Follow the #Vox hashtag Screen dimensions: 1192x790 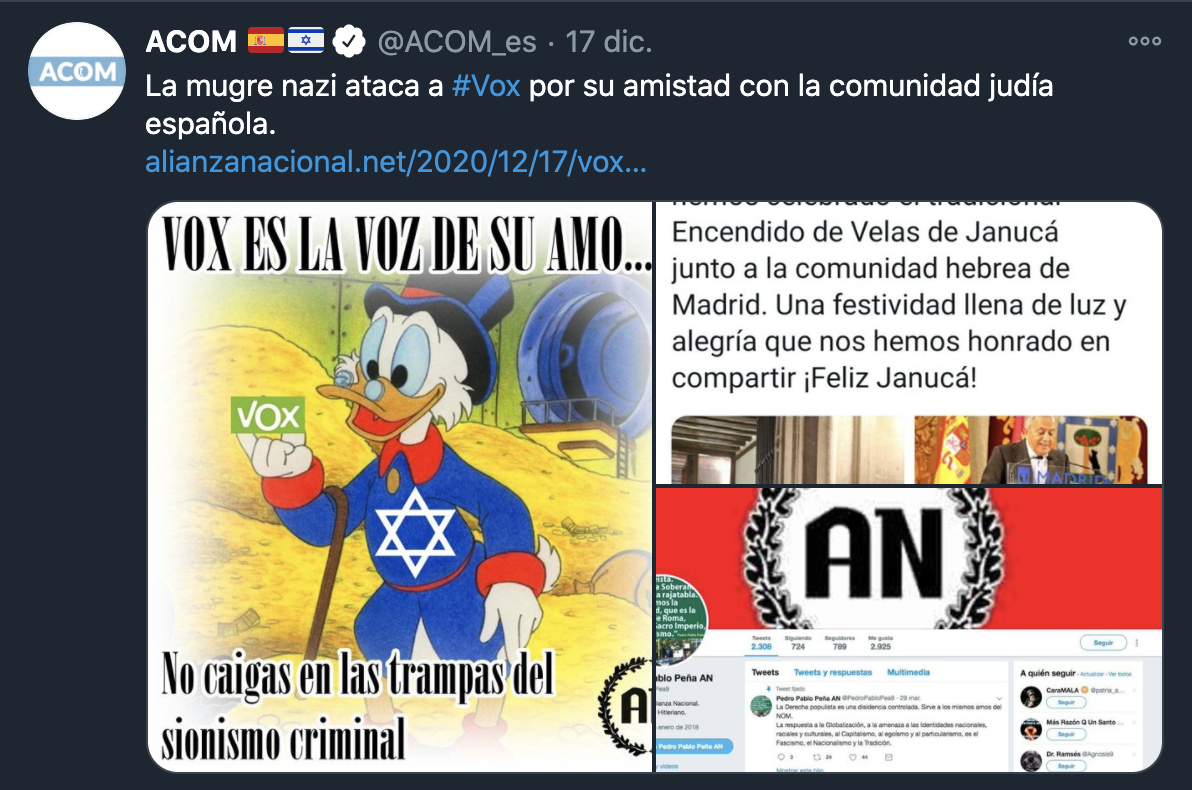(x=486, y=86)
